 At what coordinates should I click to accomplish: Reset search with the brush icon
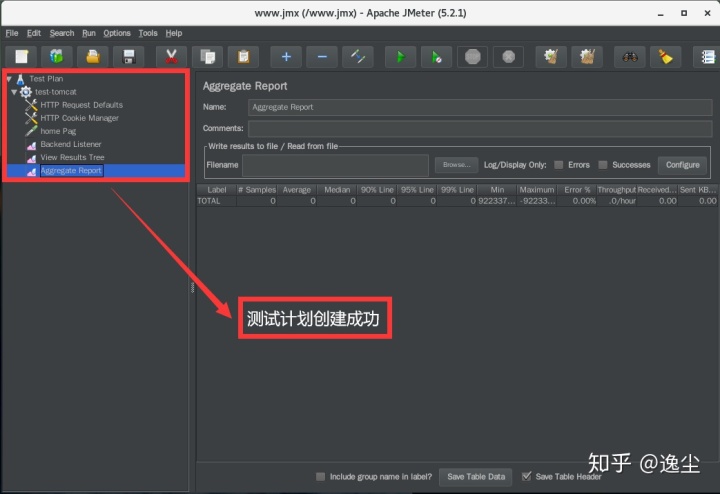pos(665,57)
